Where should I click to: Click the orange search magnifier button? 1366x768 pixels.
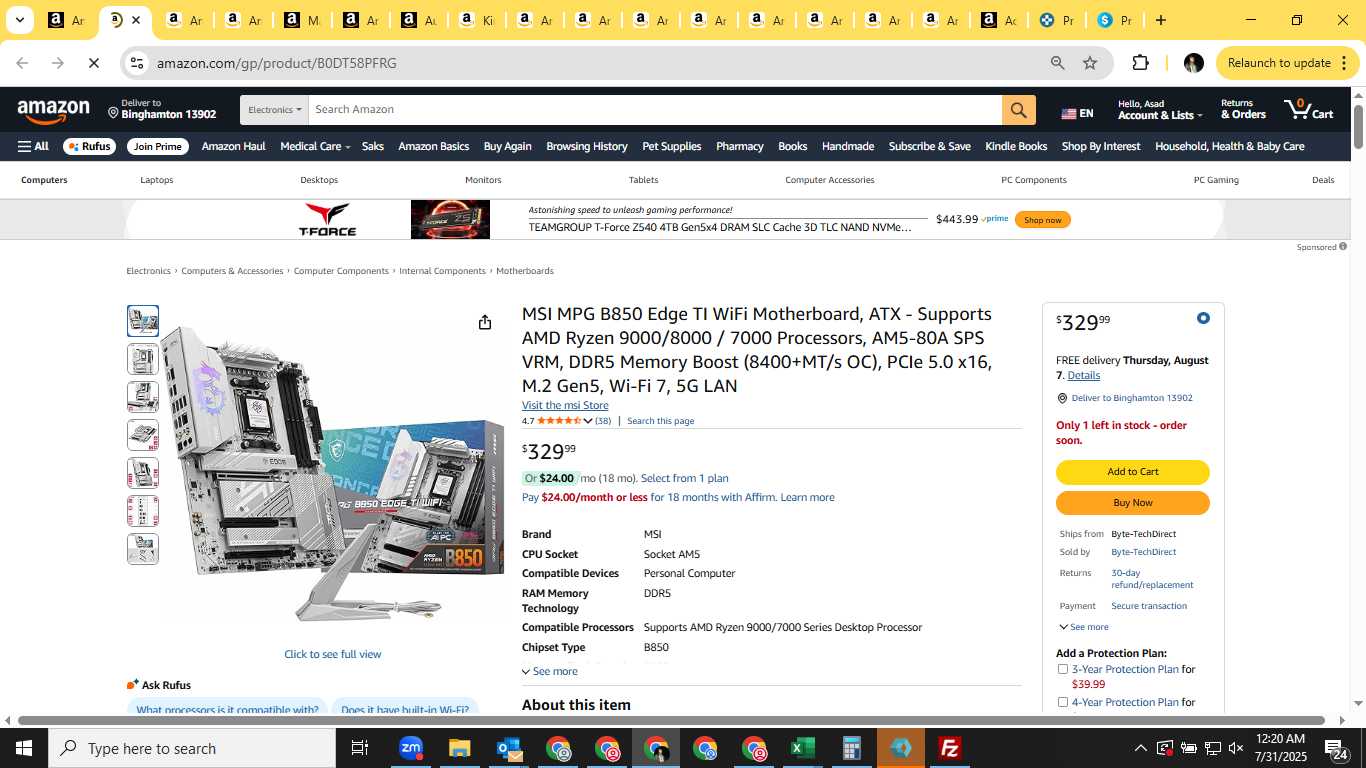pos(1018,110)
